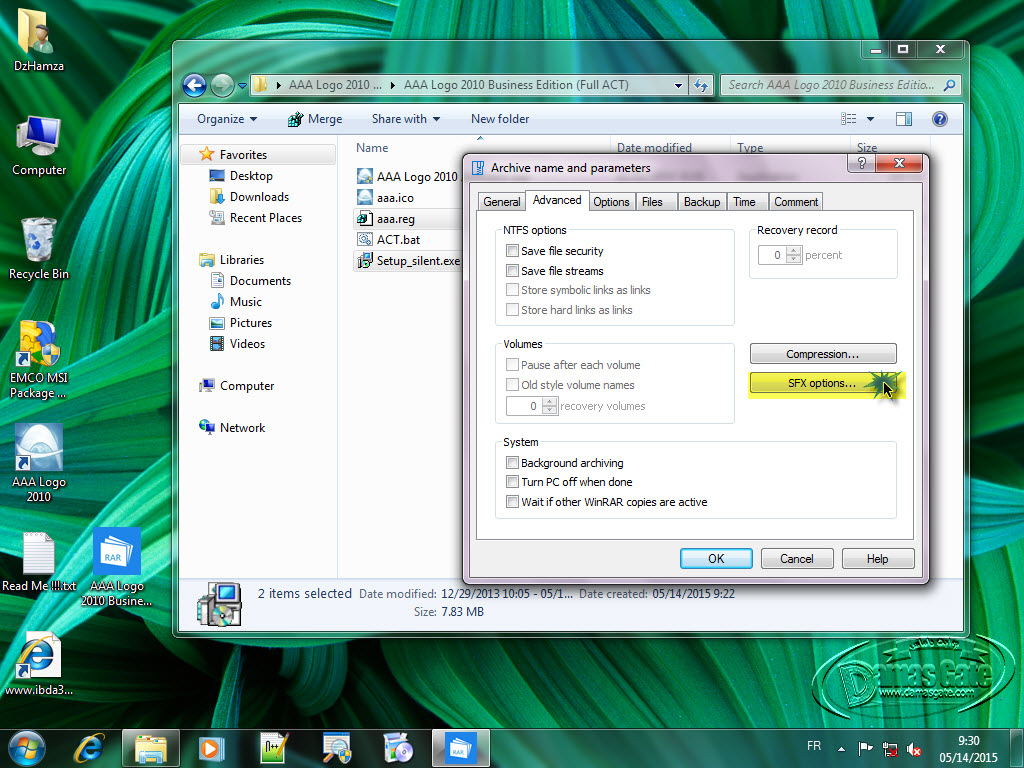Click the SFX options button

tap(822, 383)
